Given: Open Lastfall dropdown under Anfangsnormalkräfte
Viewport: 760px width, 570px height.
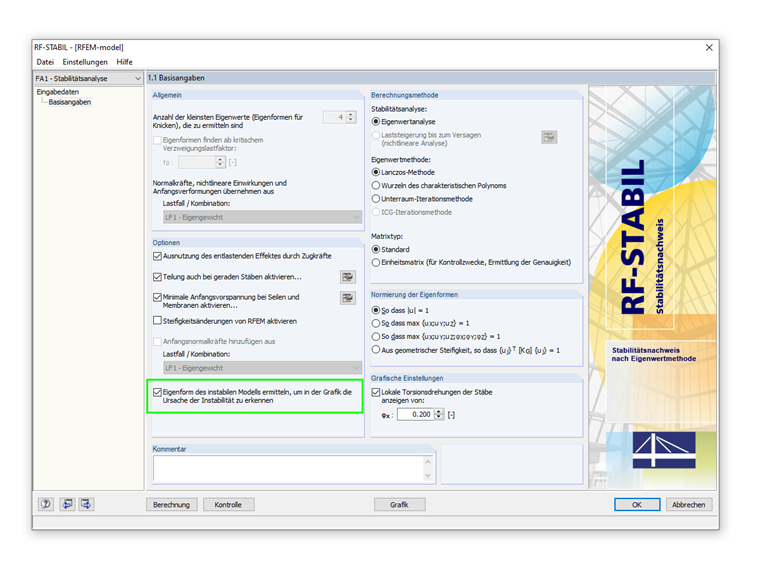Looking at the screenshot, I should pyautogui.click(x=262, y=368).
